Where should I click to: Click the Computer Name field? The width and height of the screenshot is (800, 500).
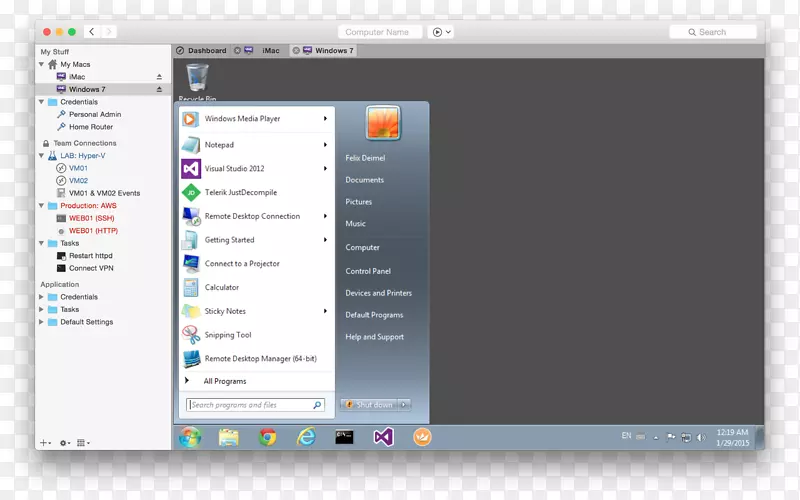(x=380, y=32)
